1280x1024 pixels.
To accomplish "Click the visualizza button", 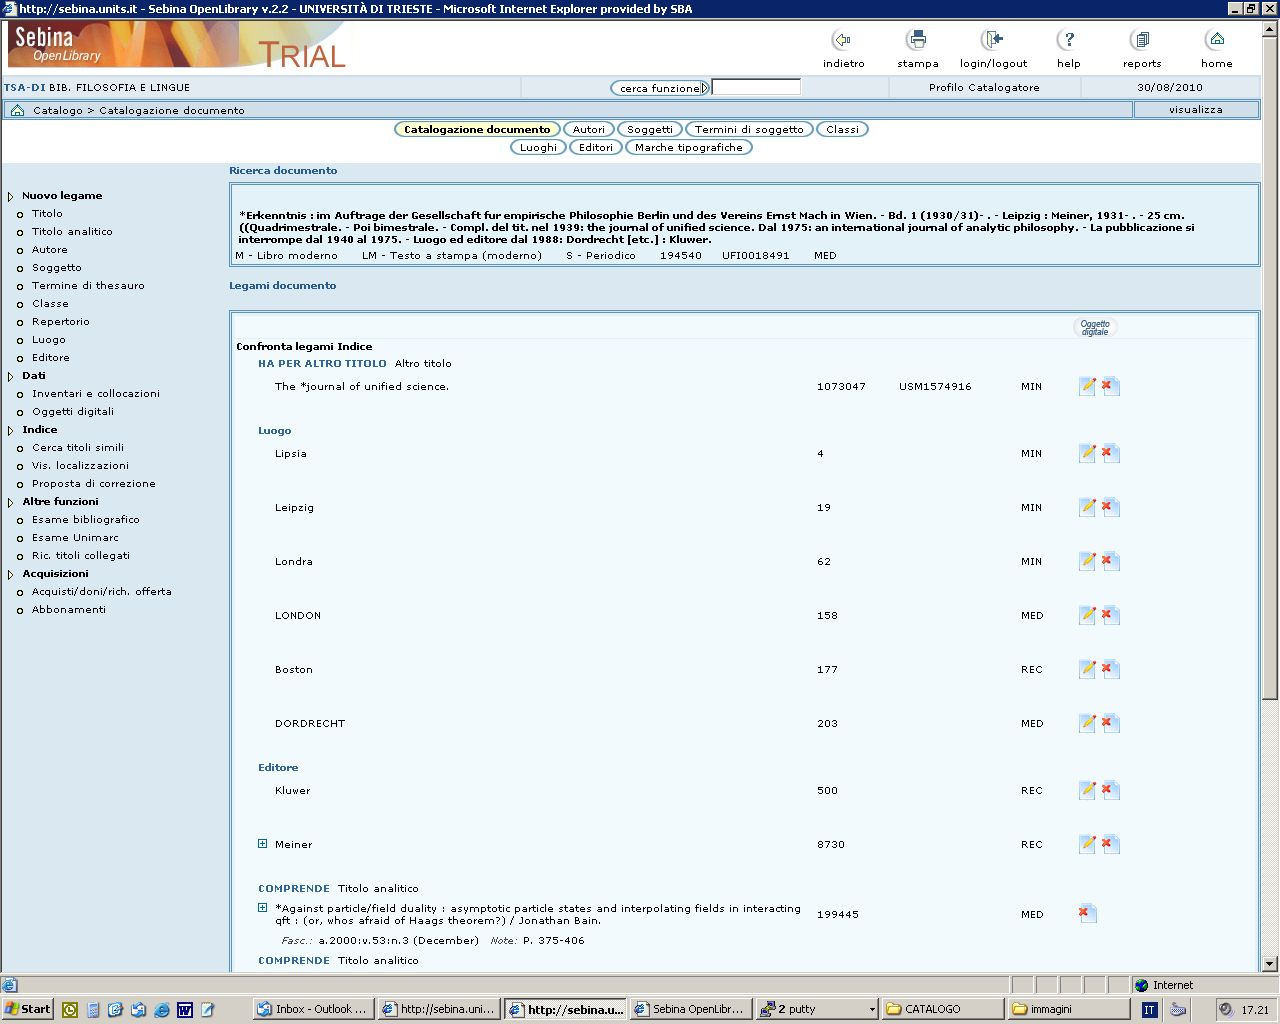I will pyautogui.click(x=1196, y=110).
